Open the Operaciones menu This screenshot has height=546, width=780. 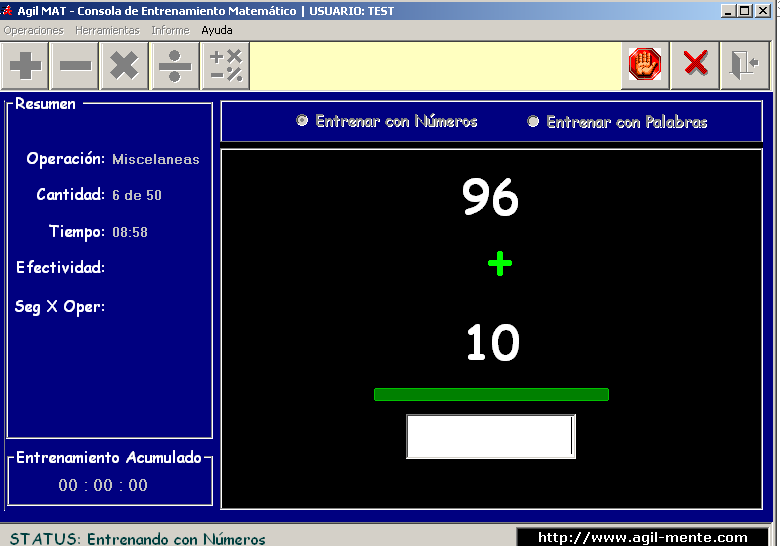pos(34,30)
